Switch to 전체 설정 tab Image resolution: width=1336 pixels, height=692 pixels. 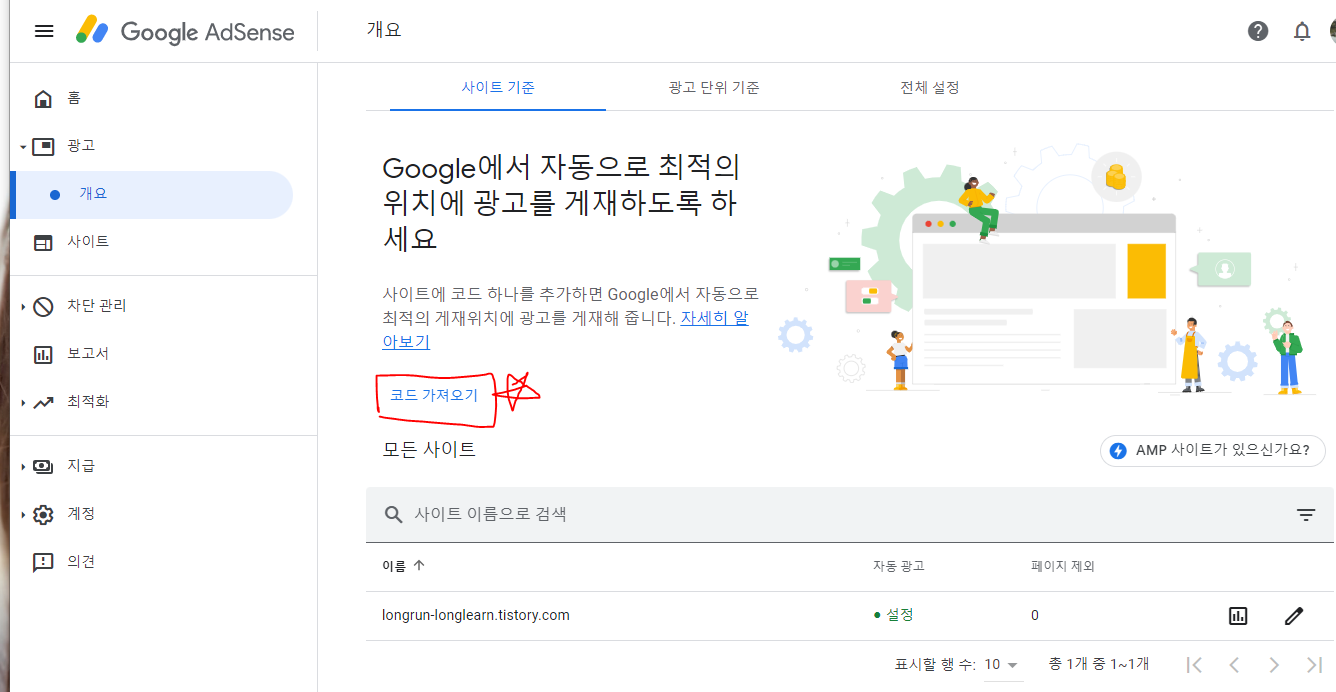click(930, 87)
